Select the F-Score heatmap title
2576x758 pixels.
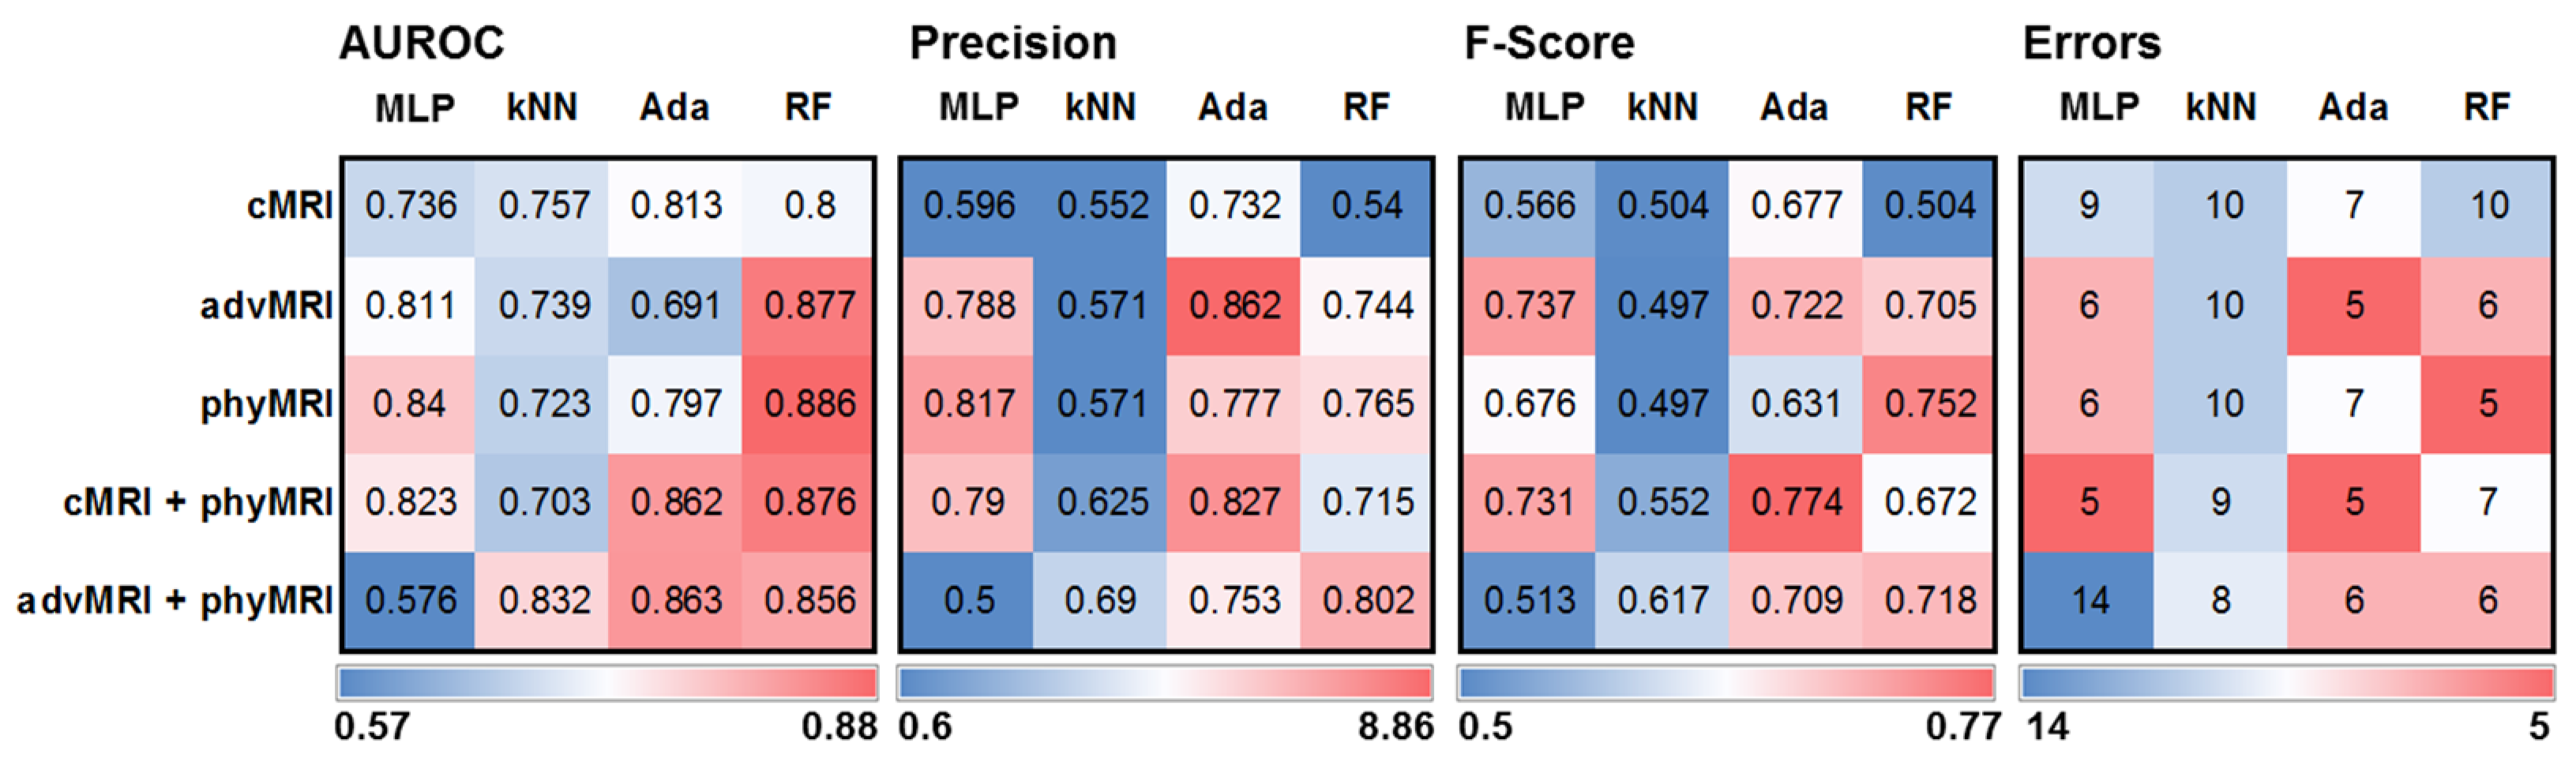(1549, 44)
